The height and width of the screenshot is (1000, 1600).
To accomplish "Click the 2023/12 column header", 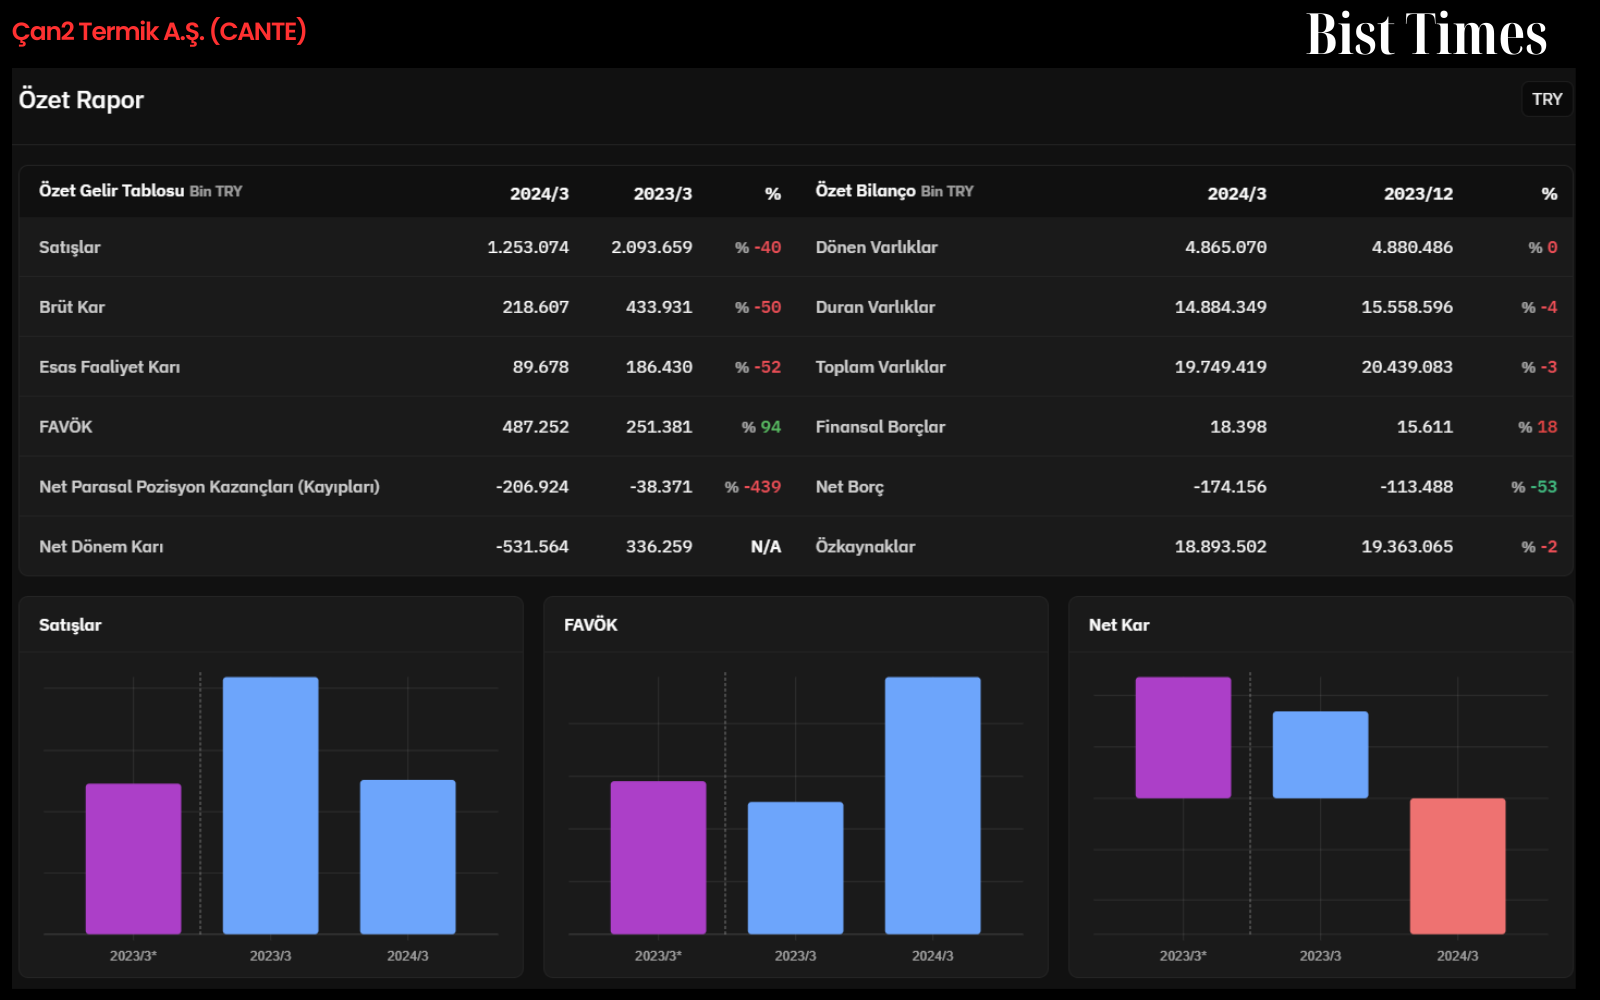I will click(1418, 194).
